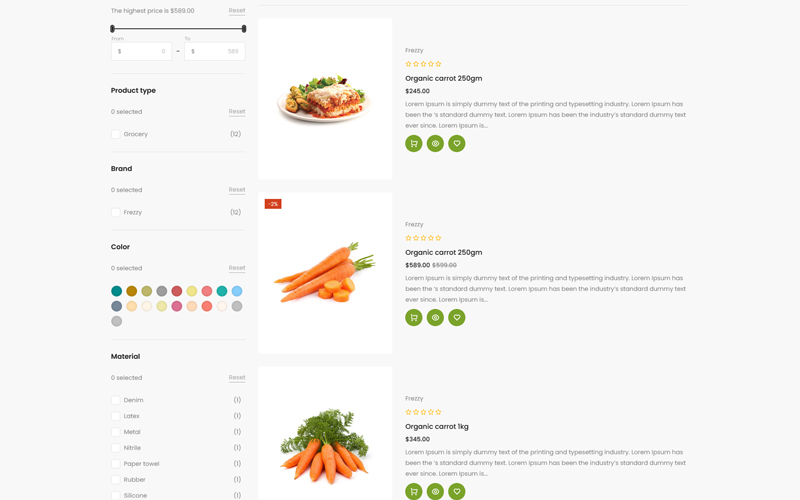Open the lasagna product image
The image size is (800, 500).
tap(325, 98)
